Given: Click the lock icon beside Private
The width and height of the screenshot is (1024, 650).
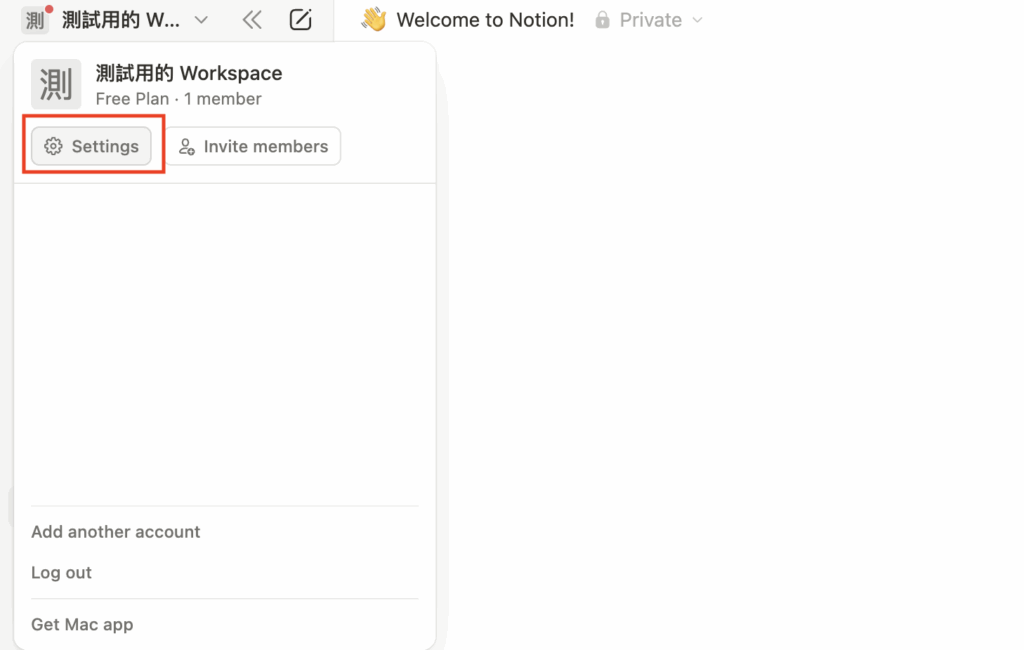Looking at the screenshot, I should (x=602, y=20).
